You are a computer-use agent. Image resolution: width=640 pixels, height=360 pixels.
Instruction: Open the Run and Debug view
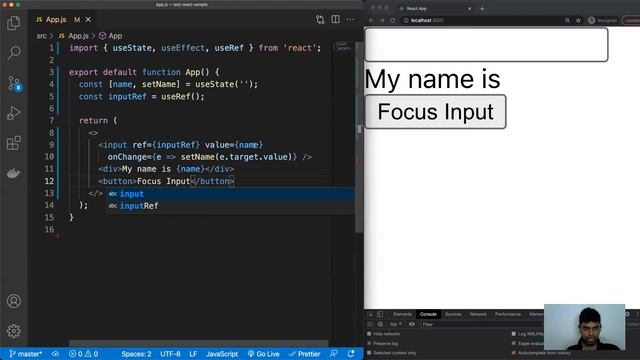(x=14, y=113)
